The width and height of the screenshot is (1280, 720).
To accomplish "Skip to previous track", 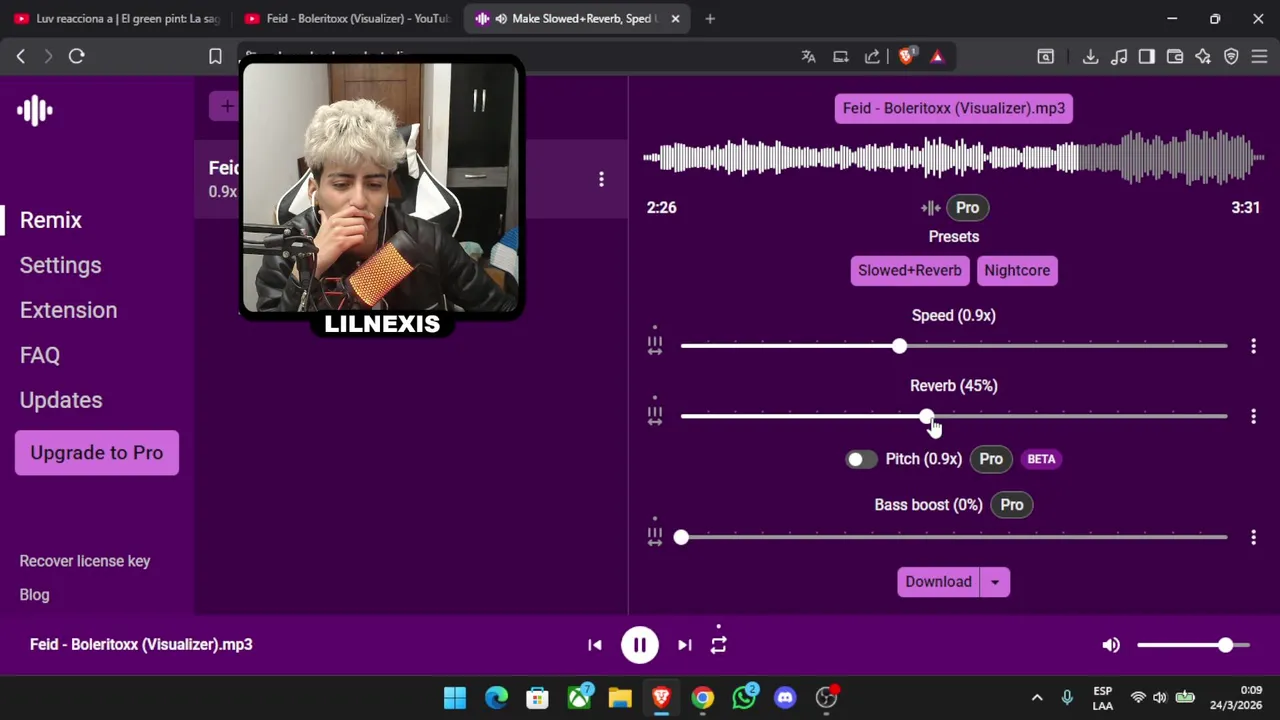I will tap(595, 645).
